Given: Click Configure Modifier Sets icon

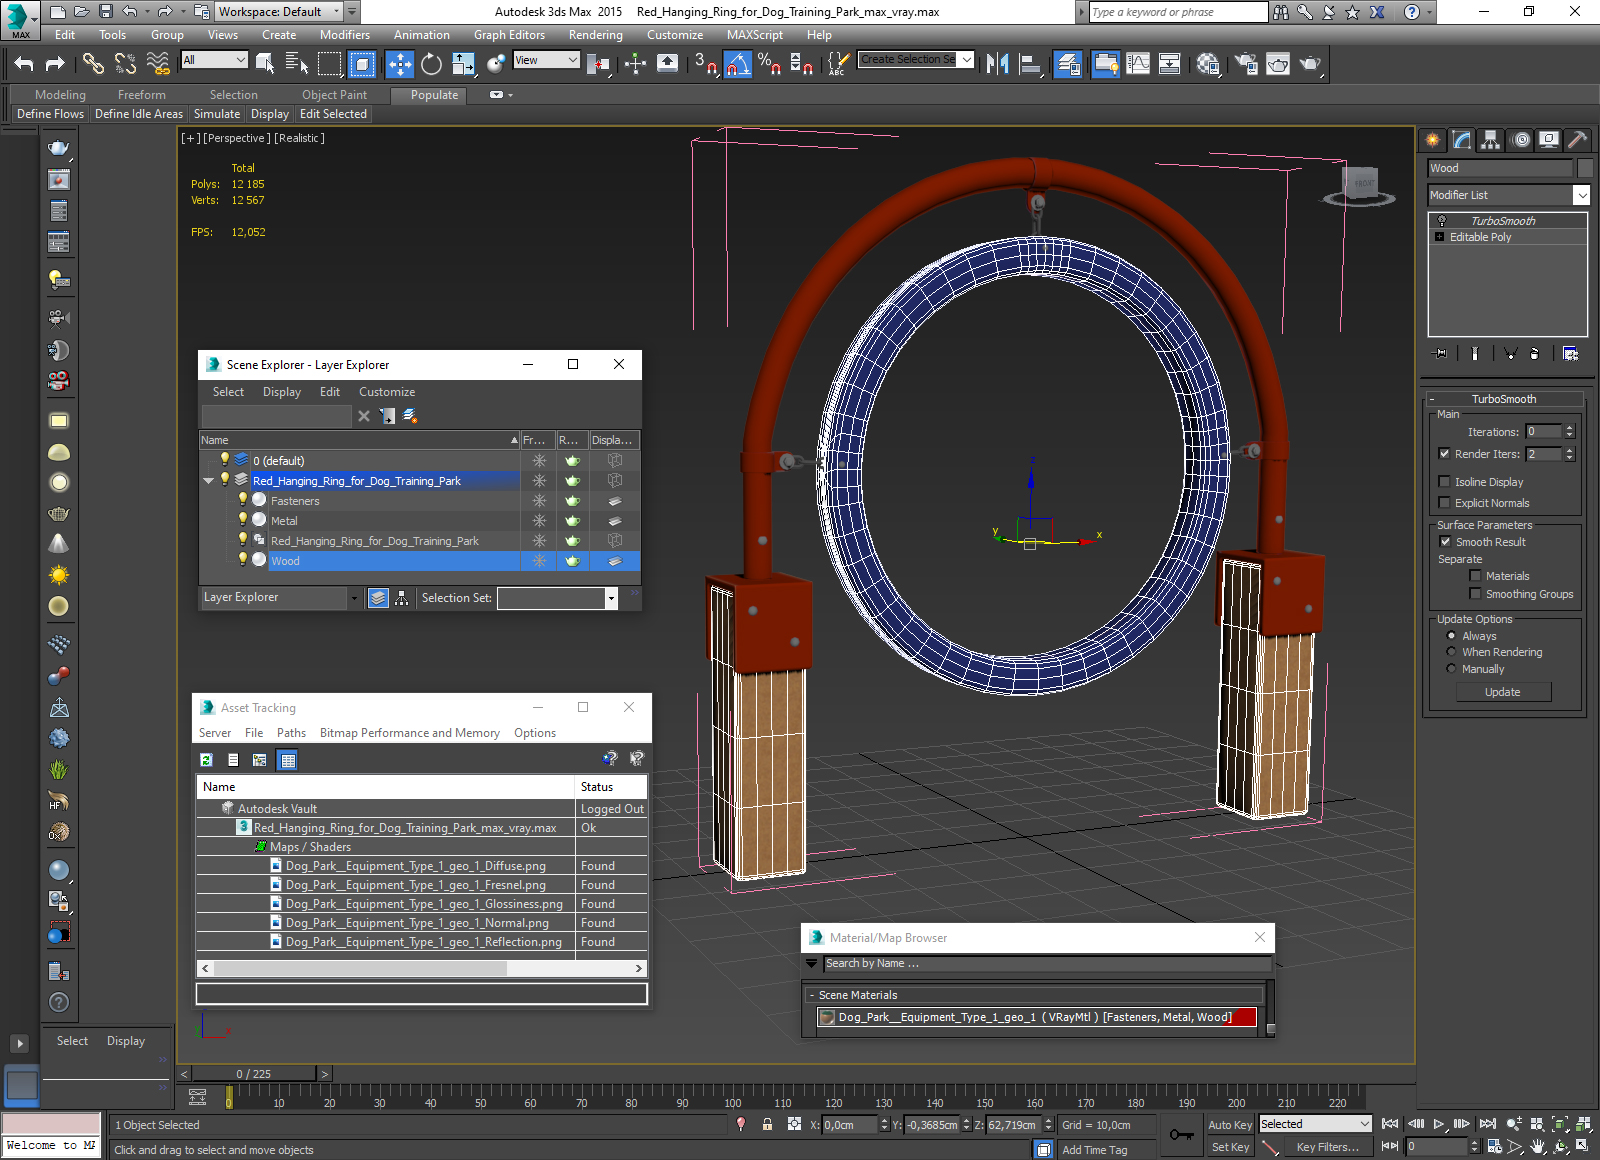Looking at the screenshot, I should [1570, 353].
